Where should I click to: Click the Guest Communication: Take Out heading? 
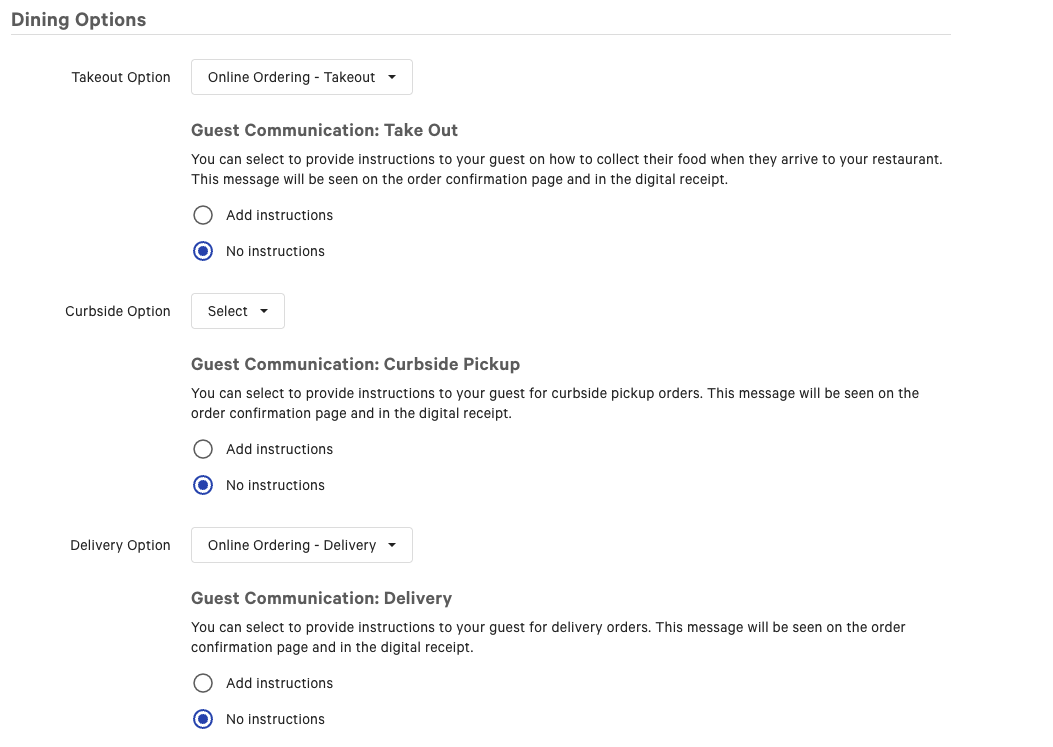pyautogui.click(x=324, y=130)
